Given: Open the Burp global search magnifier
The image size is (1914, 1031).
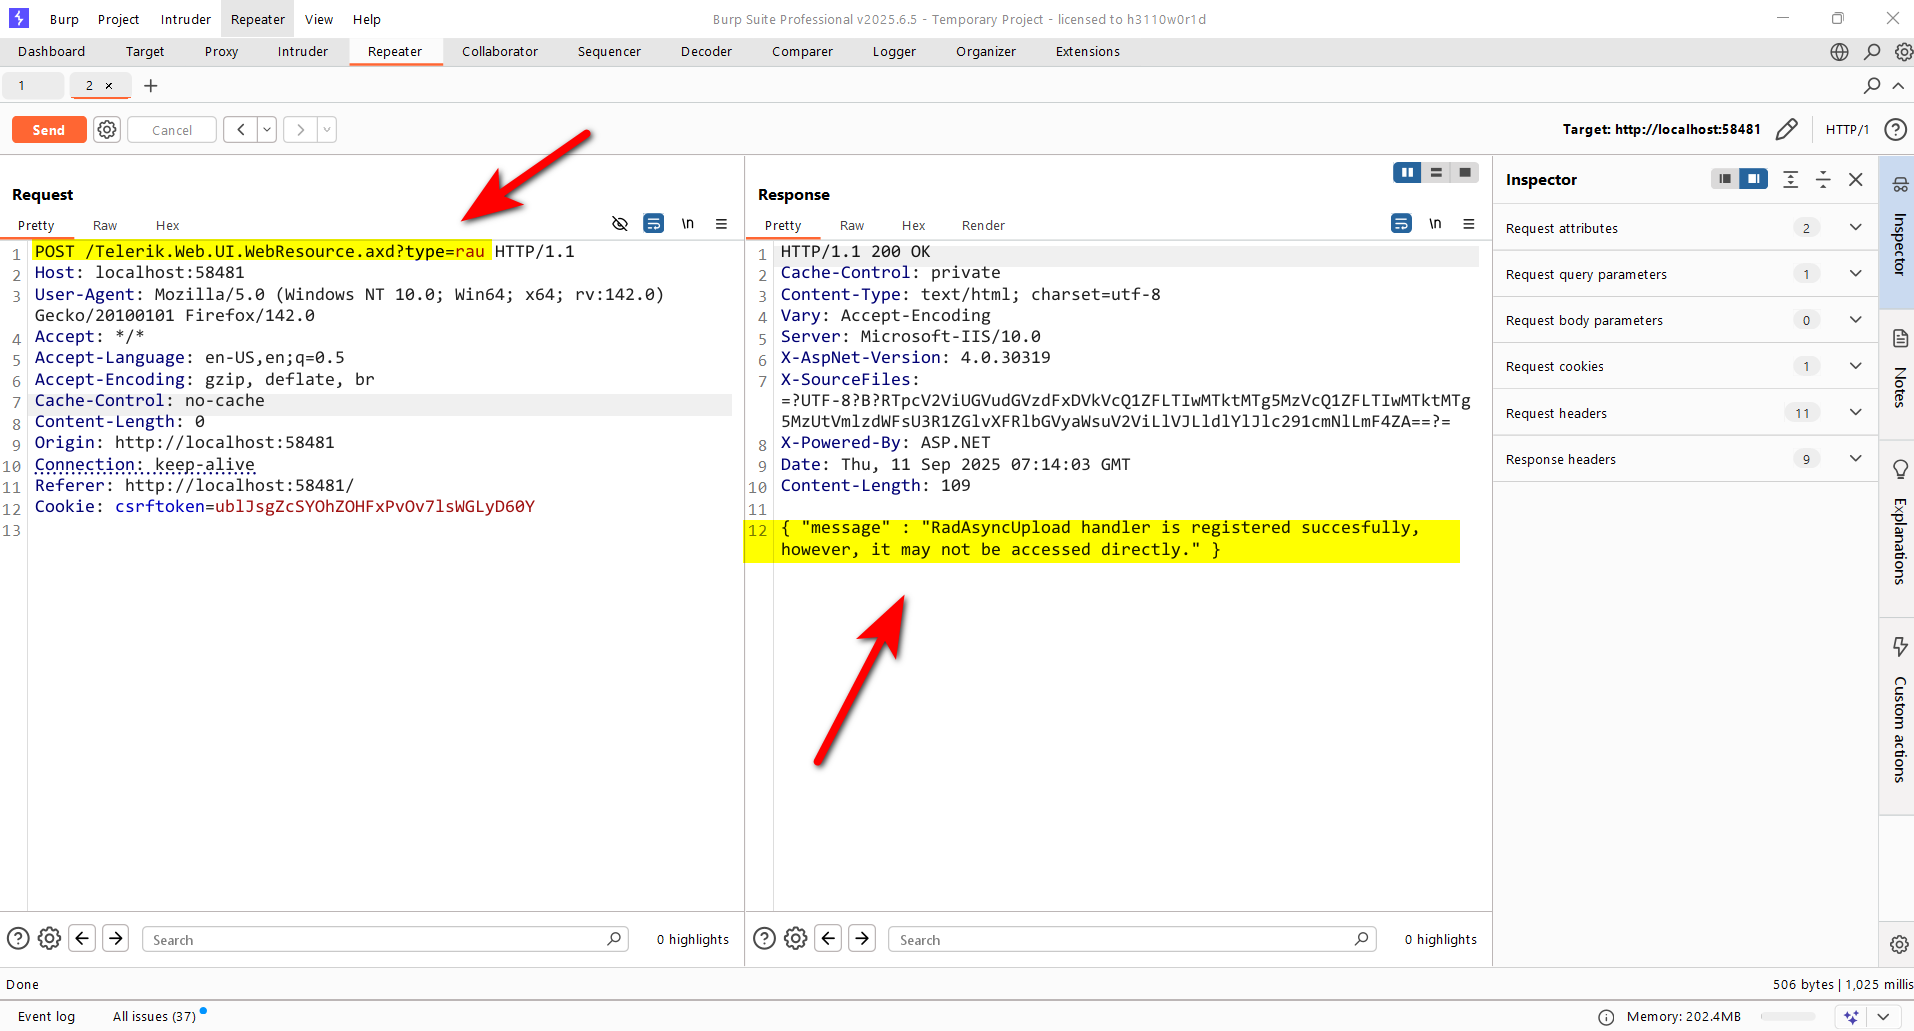Looking at the screenshot, I should pos(1872,52).
